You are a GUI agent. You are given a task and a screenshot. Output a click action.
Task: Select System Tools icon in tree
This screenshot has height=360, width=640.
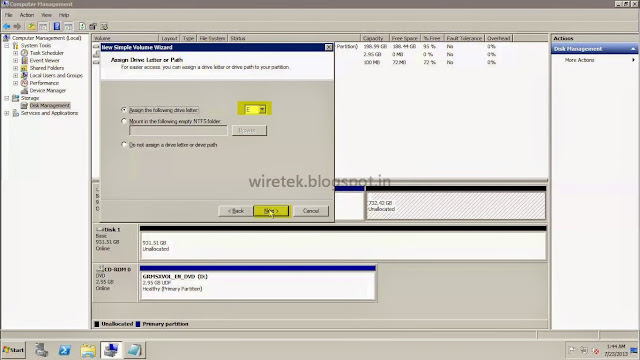(x=16, y=46)
